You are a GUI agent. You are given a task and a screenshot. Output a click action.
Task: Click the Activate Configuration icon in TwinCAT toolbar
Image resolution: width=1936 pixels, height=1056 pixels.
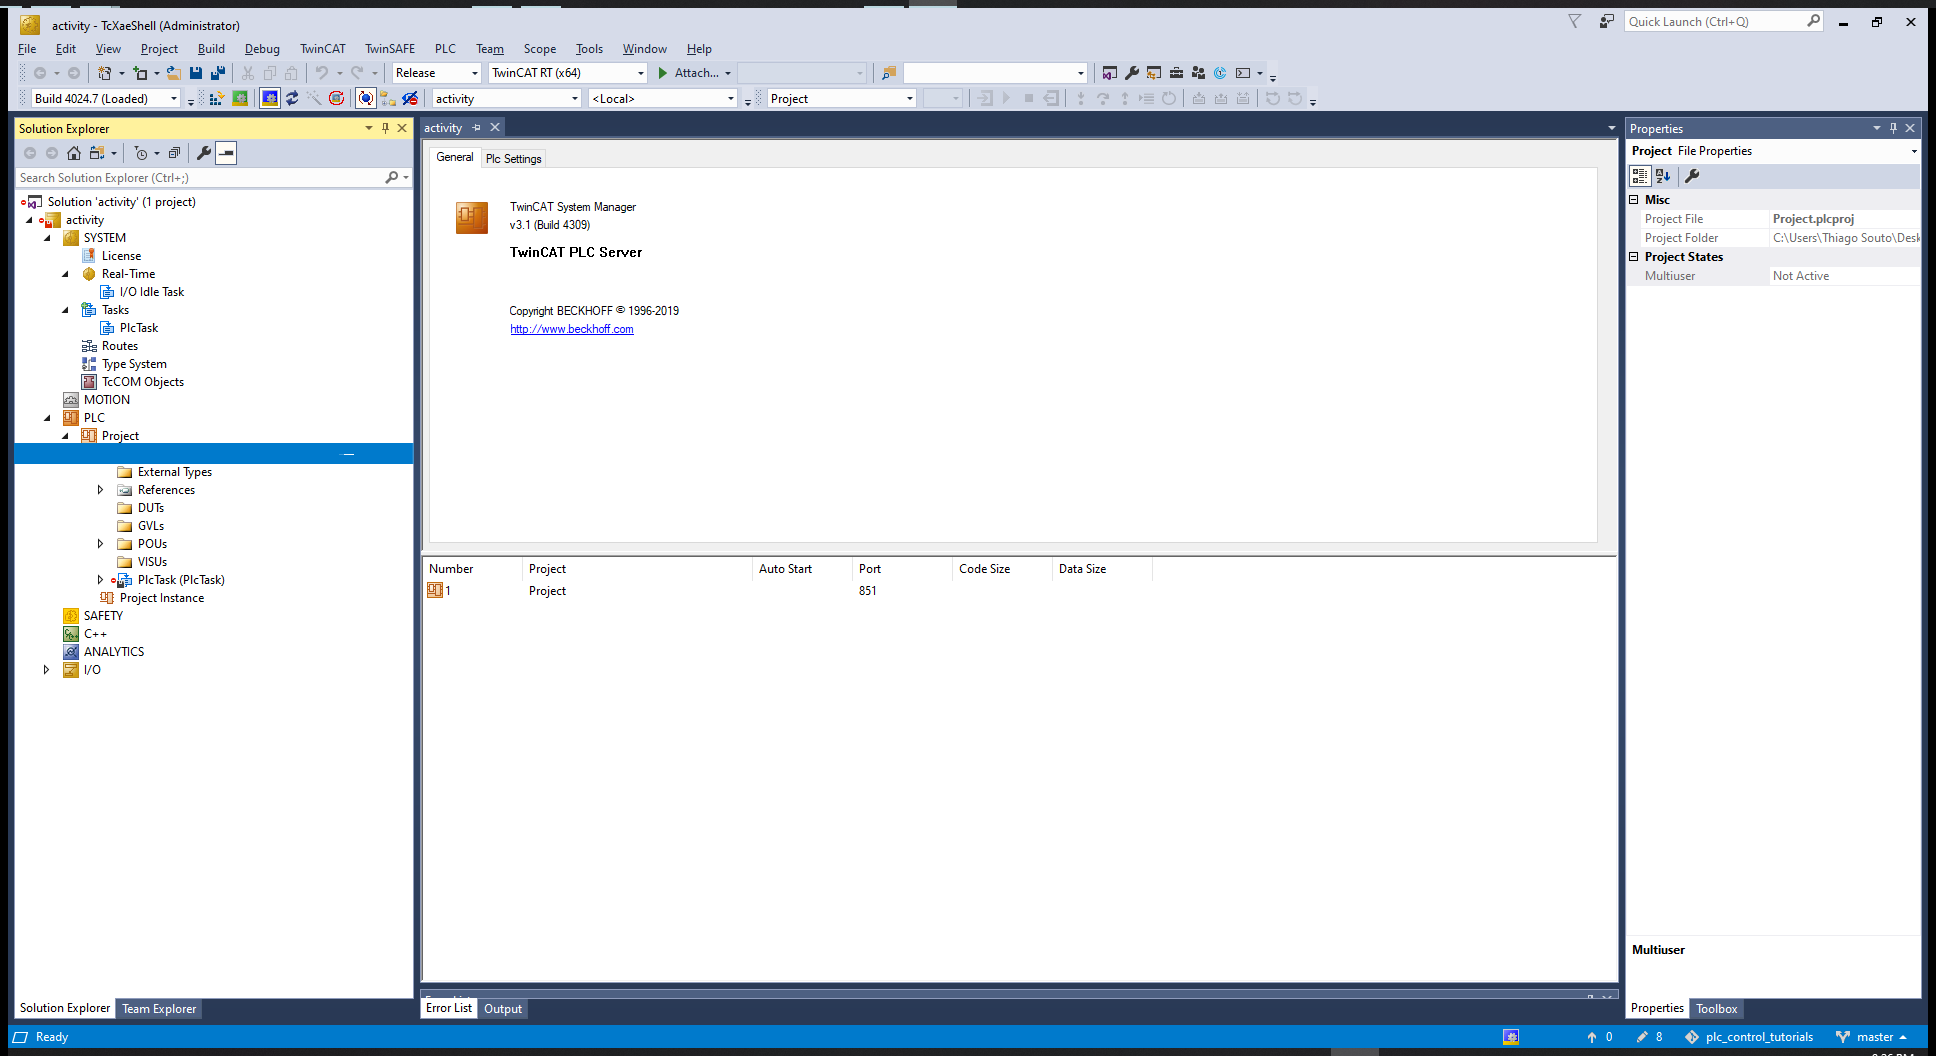(216, 98)
